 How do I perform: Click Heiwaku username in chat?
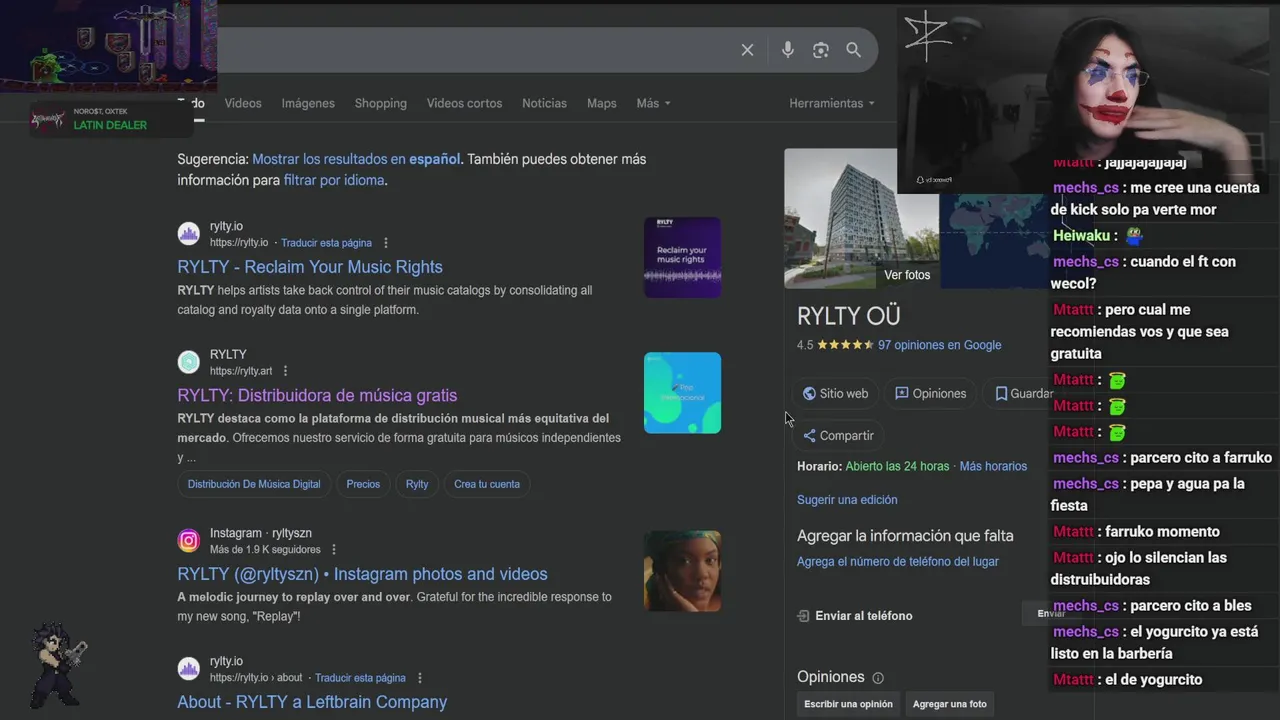tap(1081, 236)
